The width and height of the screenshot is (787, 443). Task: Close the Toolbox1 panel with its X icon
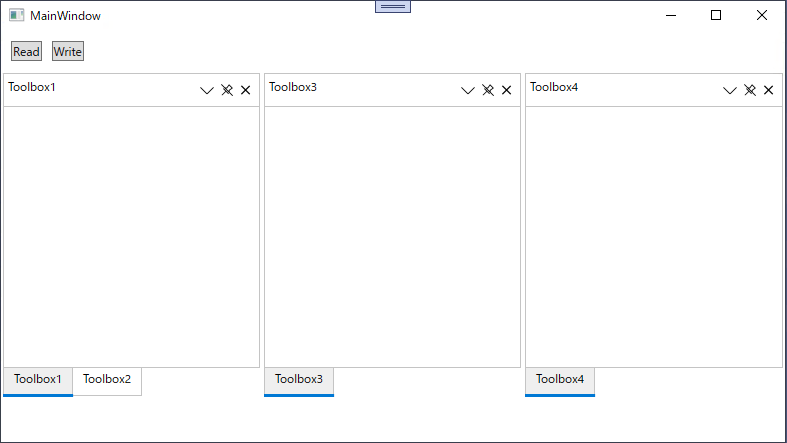(245, 90)
